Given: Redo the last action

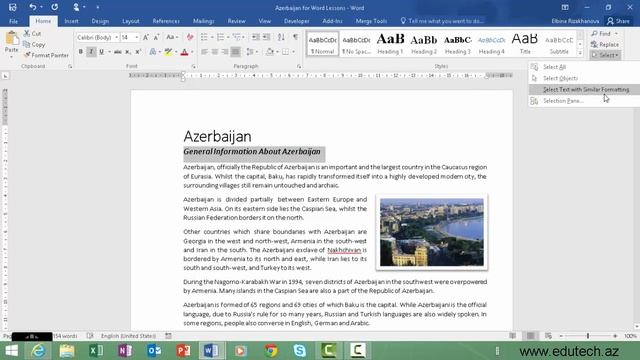Looking at the screenshot, I should click(x=55, y=7).
